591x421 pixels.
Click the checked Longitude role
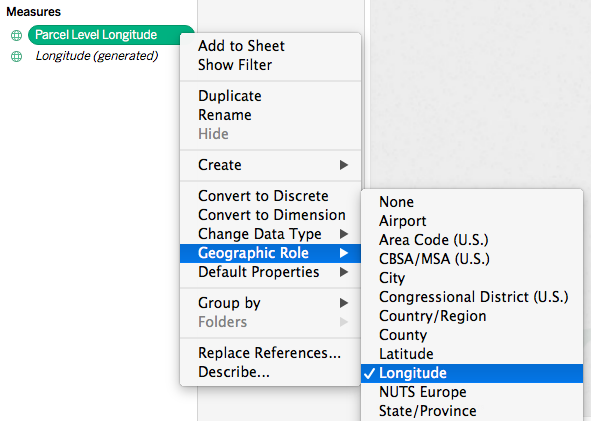pos(472,373)
